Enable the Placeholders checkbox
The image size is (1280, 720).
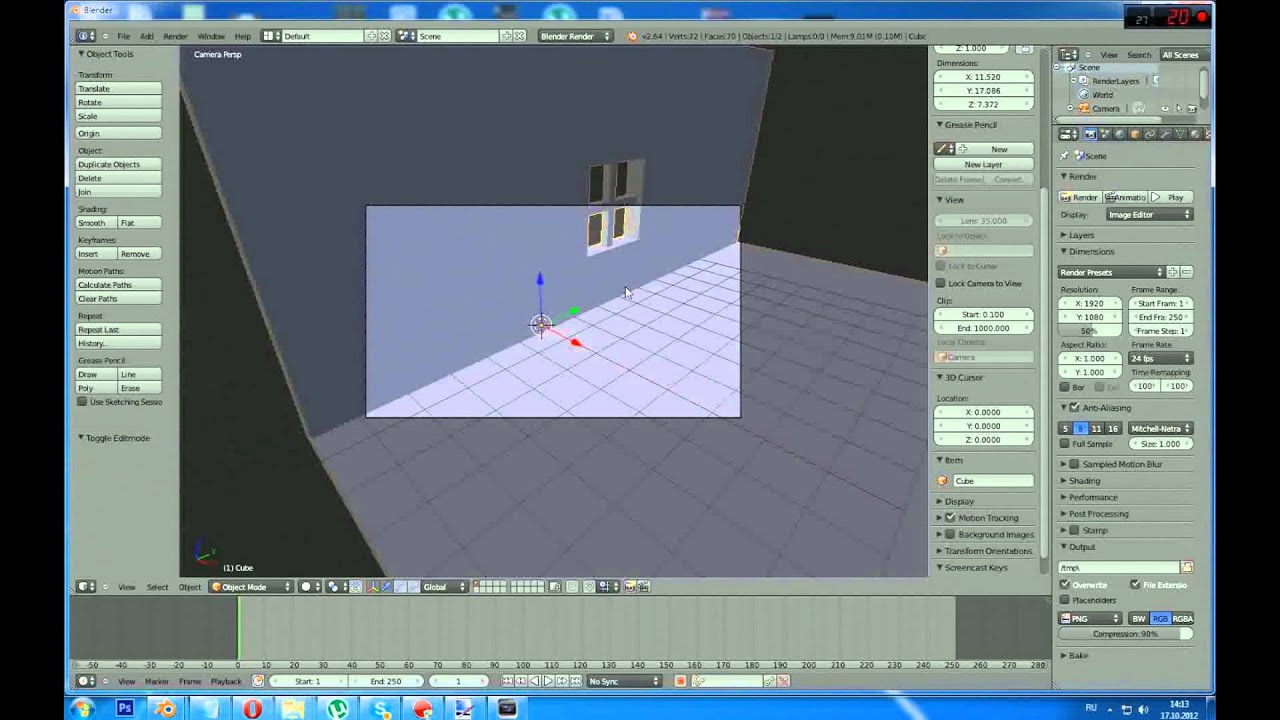(x=1065, y=600)
